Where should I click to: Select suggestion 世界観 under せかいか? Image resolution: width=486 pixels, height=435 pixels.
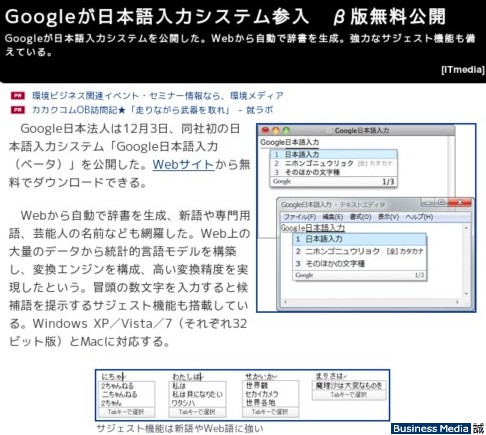(x=257, y=385)
